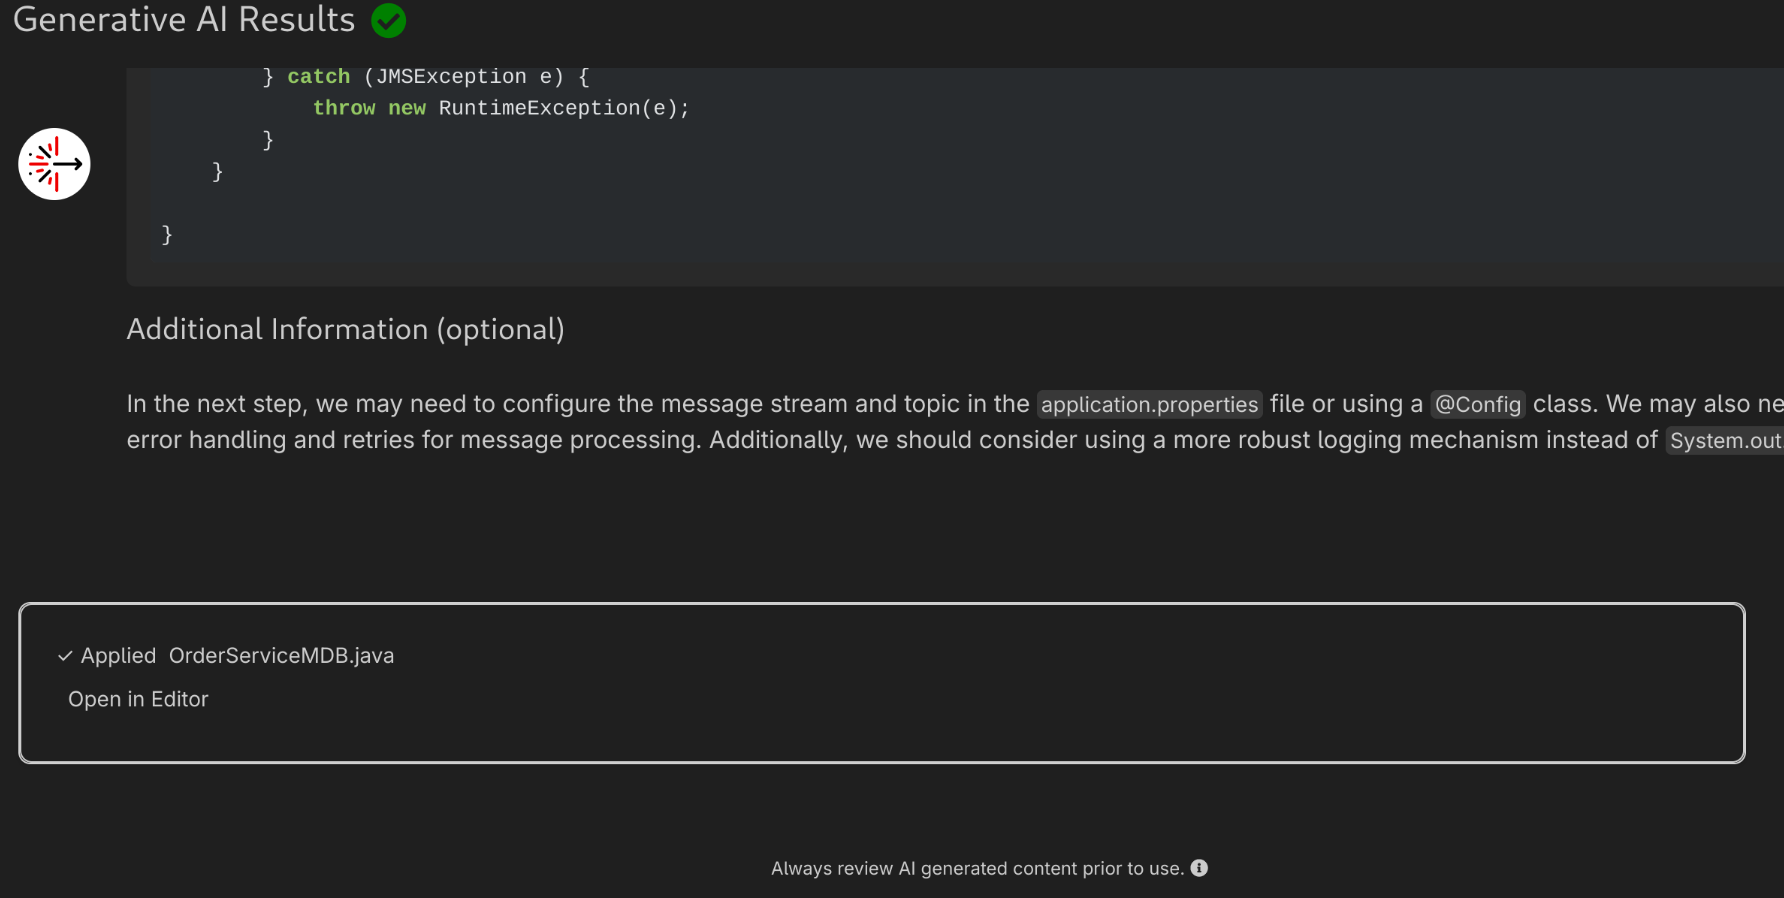Click the application.properties inline code

pos(1149,404)
